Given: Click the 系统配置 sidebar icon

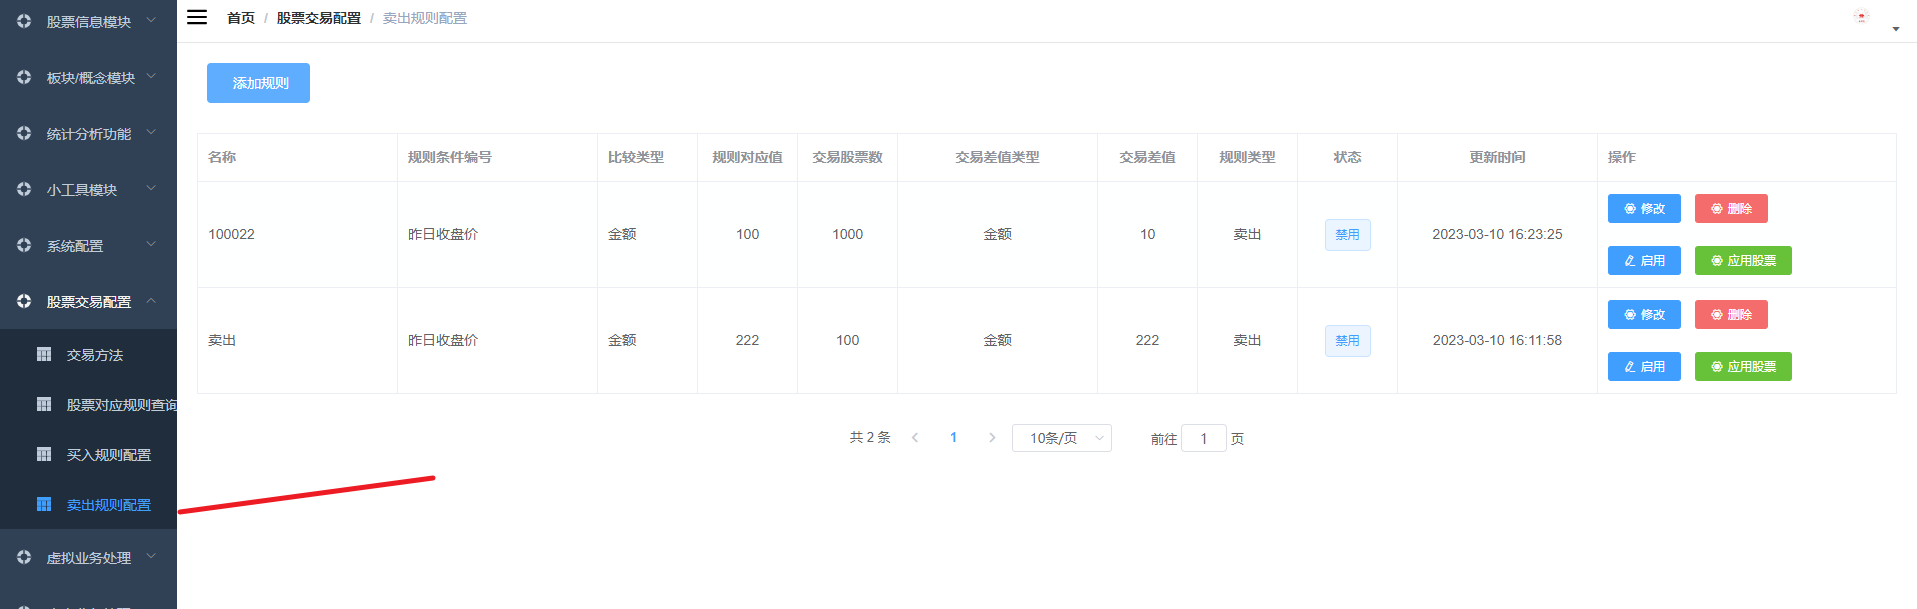Looking at the screenshot, I should pyautogui.click(x=24, y=245).
